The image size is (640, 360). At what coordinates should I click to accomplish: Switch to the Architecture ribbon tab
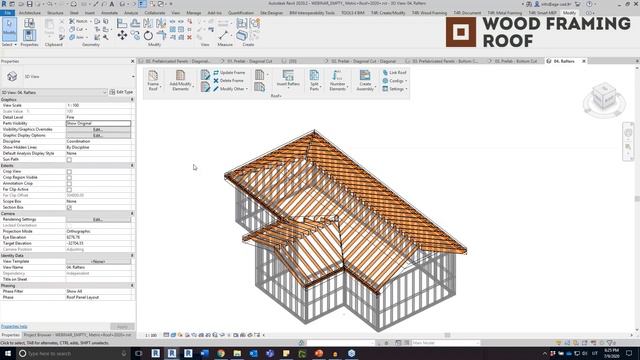pyautogui.click(x=30, y=13)
